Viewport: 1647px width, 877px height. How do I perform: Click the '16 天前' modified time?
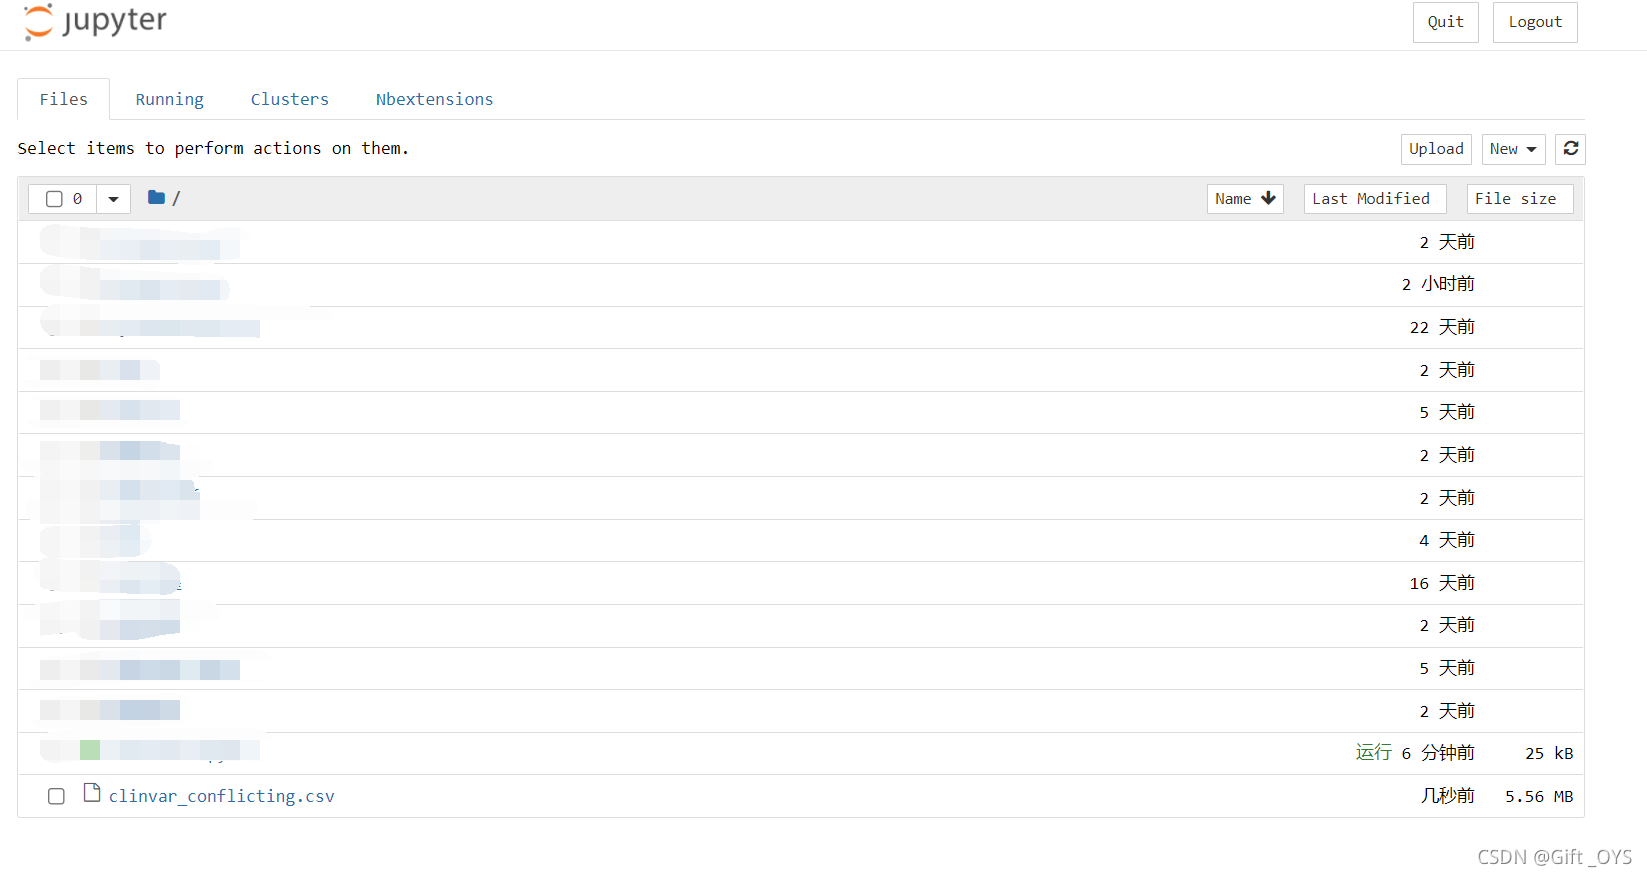click(x=1442, y=583)
